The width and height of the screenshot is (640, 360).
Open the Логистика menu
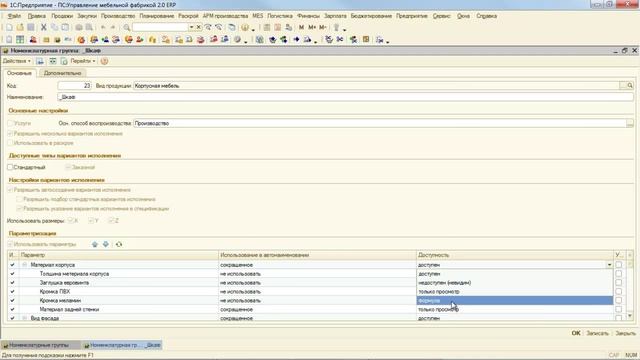(x=280, y=16)
